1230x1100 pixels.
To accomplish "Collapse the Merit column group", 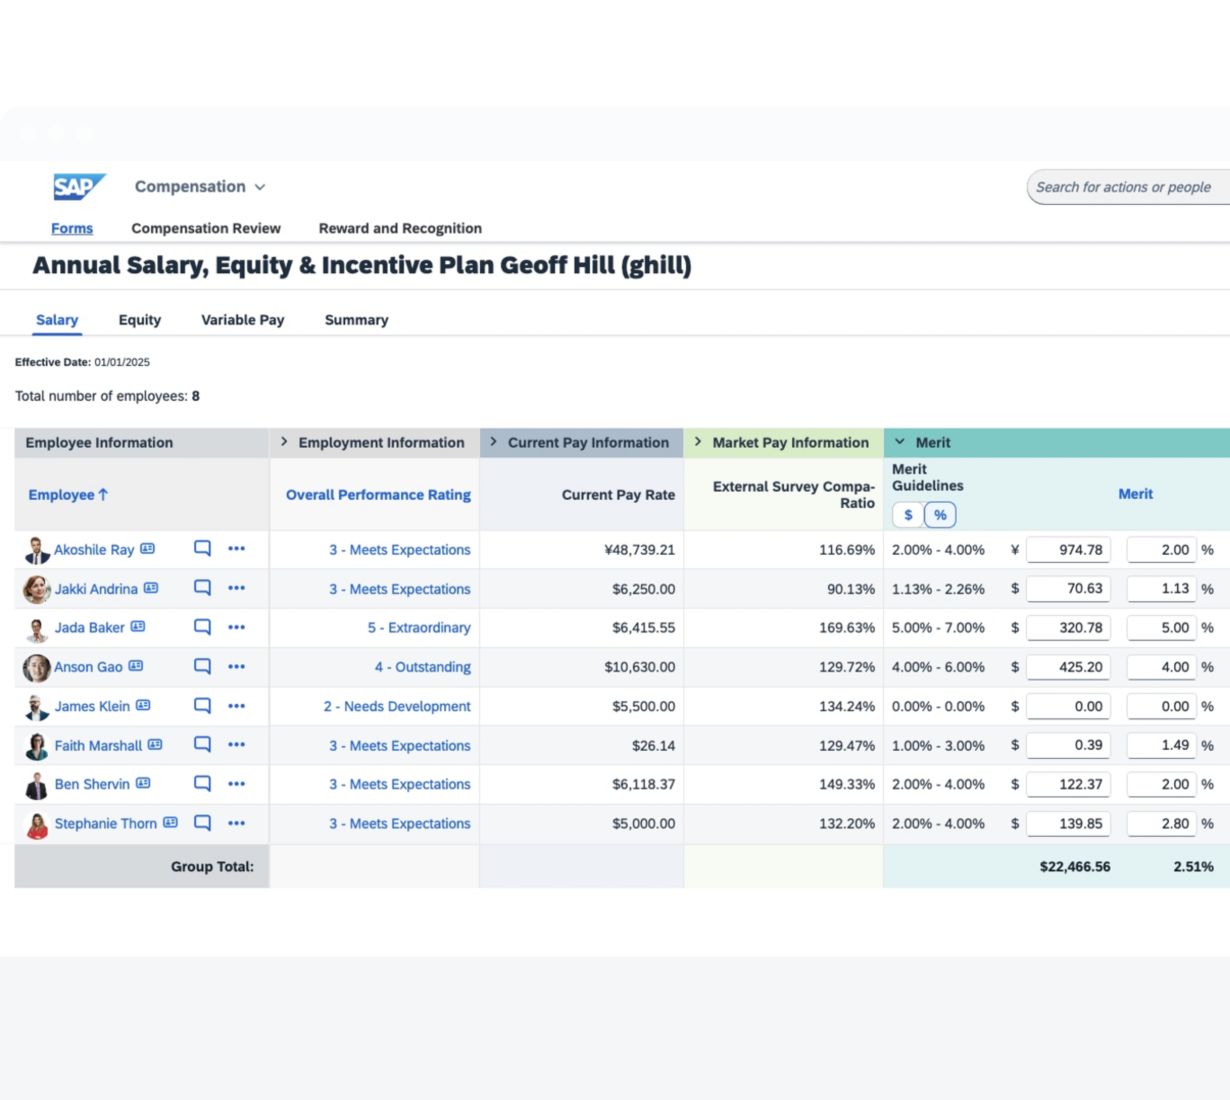I will click(x=900, y=442).
